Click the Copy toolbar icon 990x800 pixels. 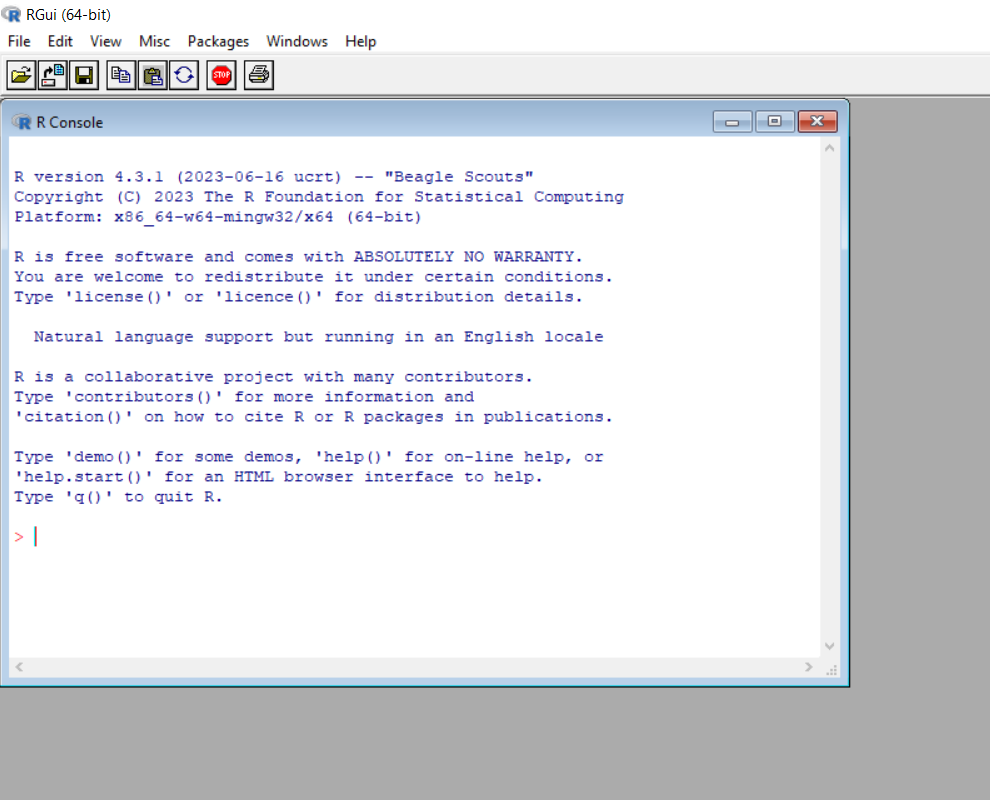tap(121, 76)
